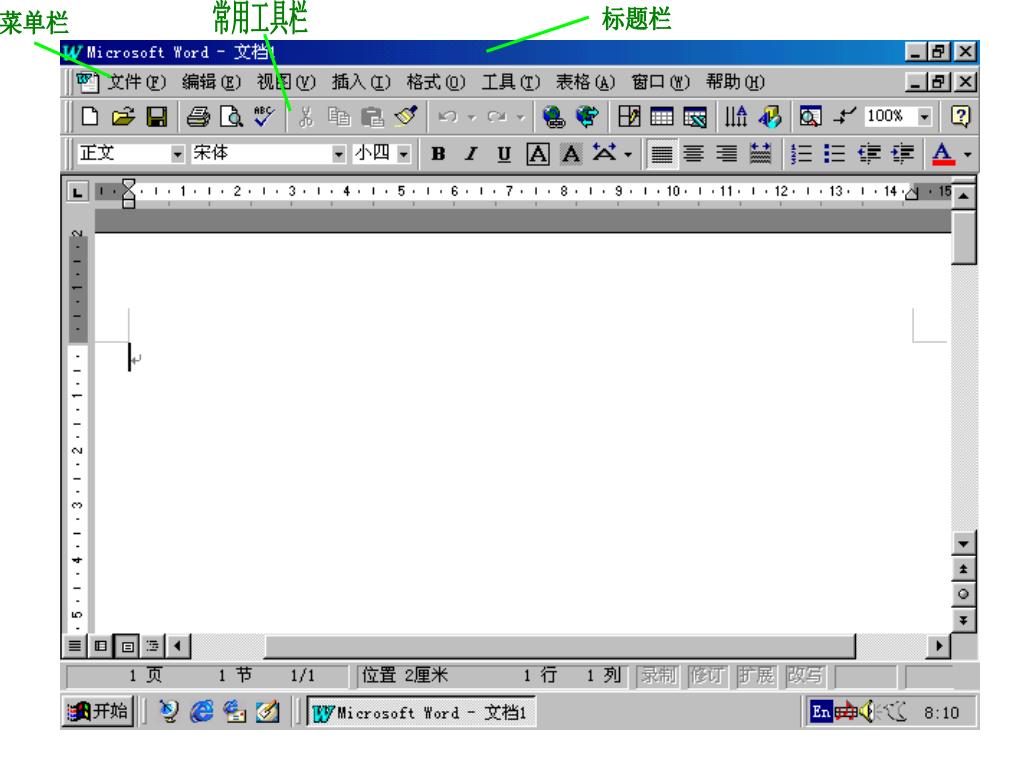Paste from clipboard icon
Screen dimensions: 1024x768
click(372, 117)
